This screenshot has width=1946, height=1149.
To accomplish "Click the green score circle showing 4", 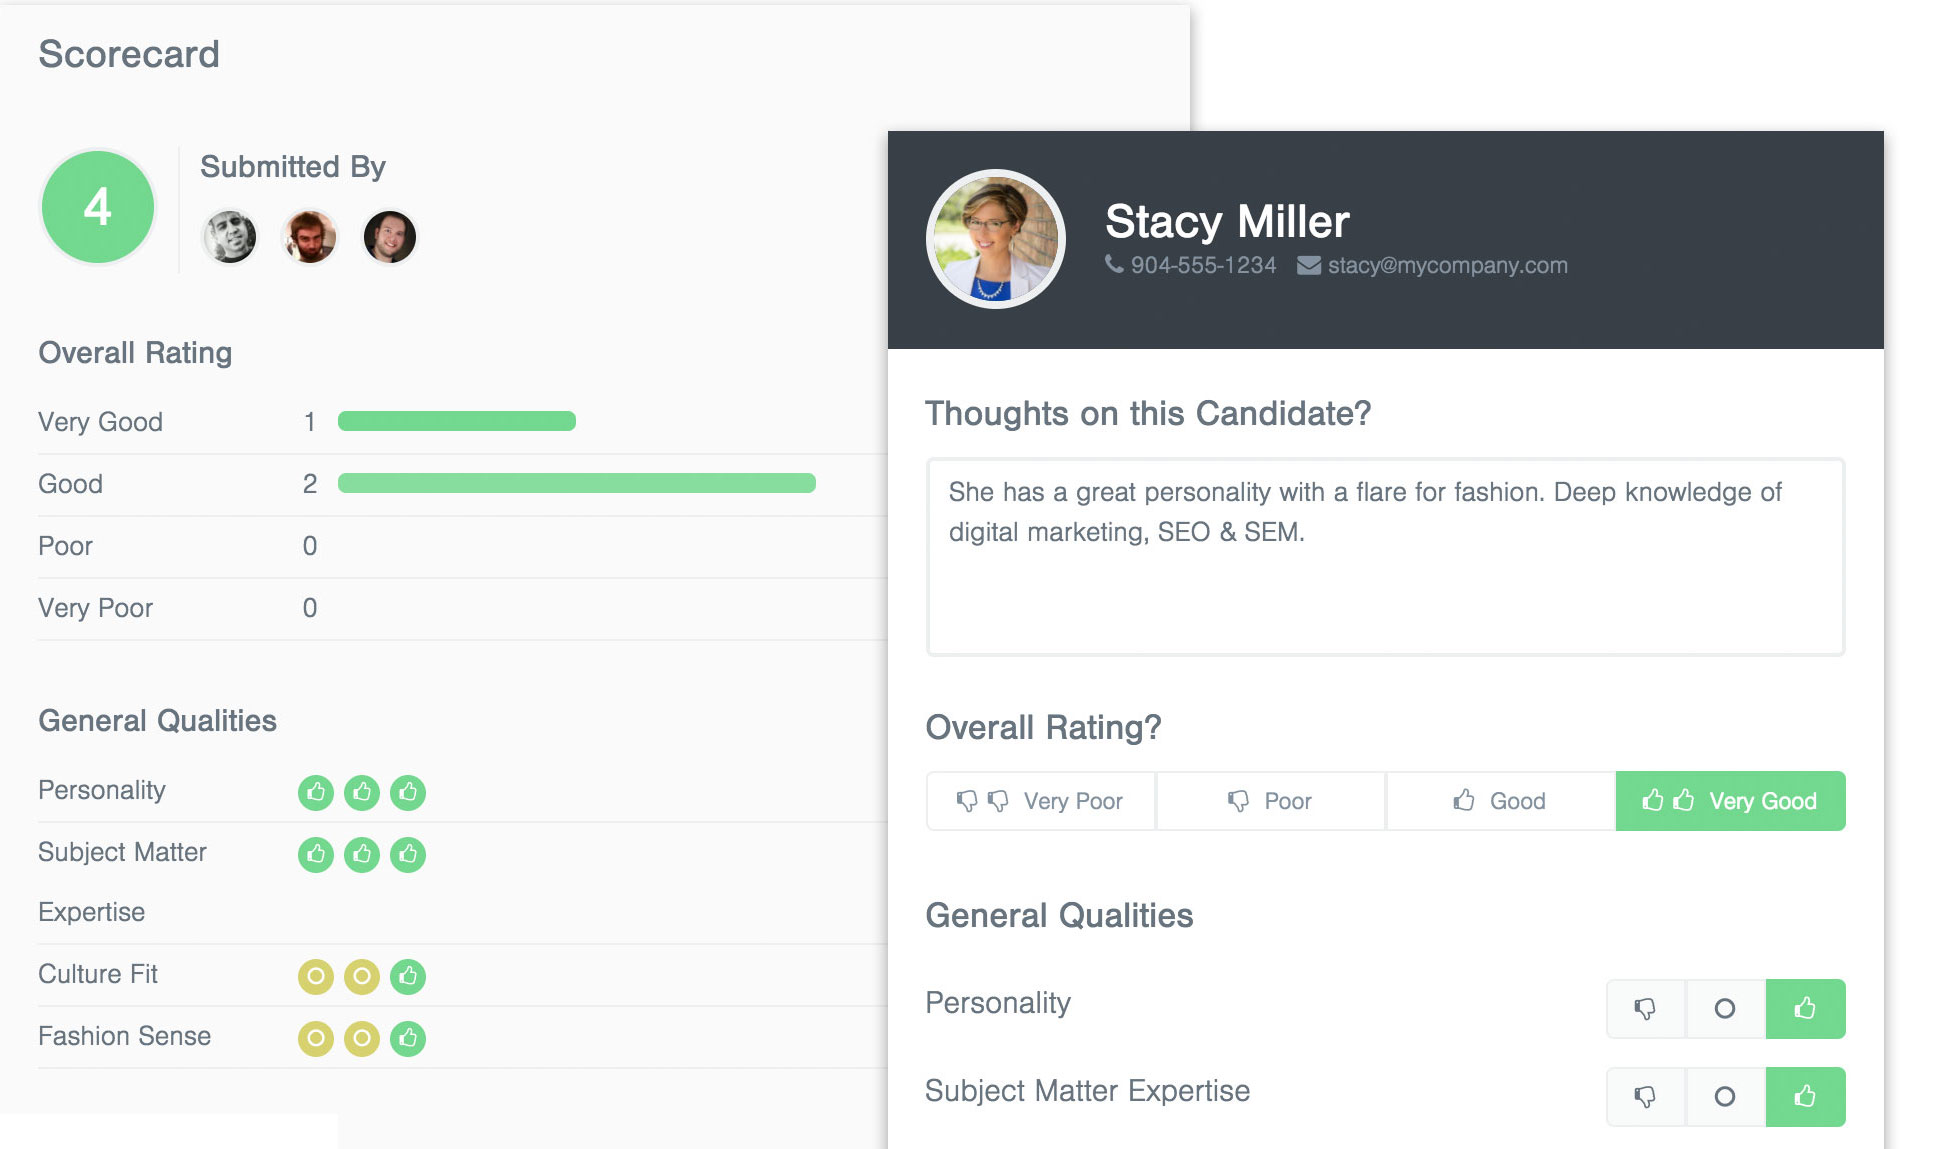I will 97,207.
